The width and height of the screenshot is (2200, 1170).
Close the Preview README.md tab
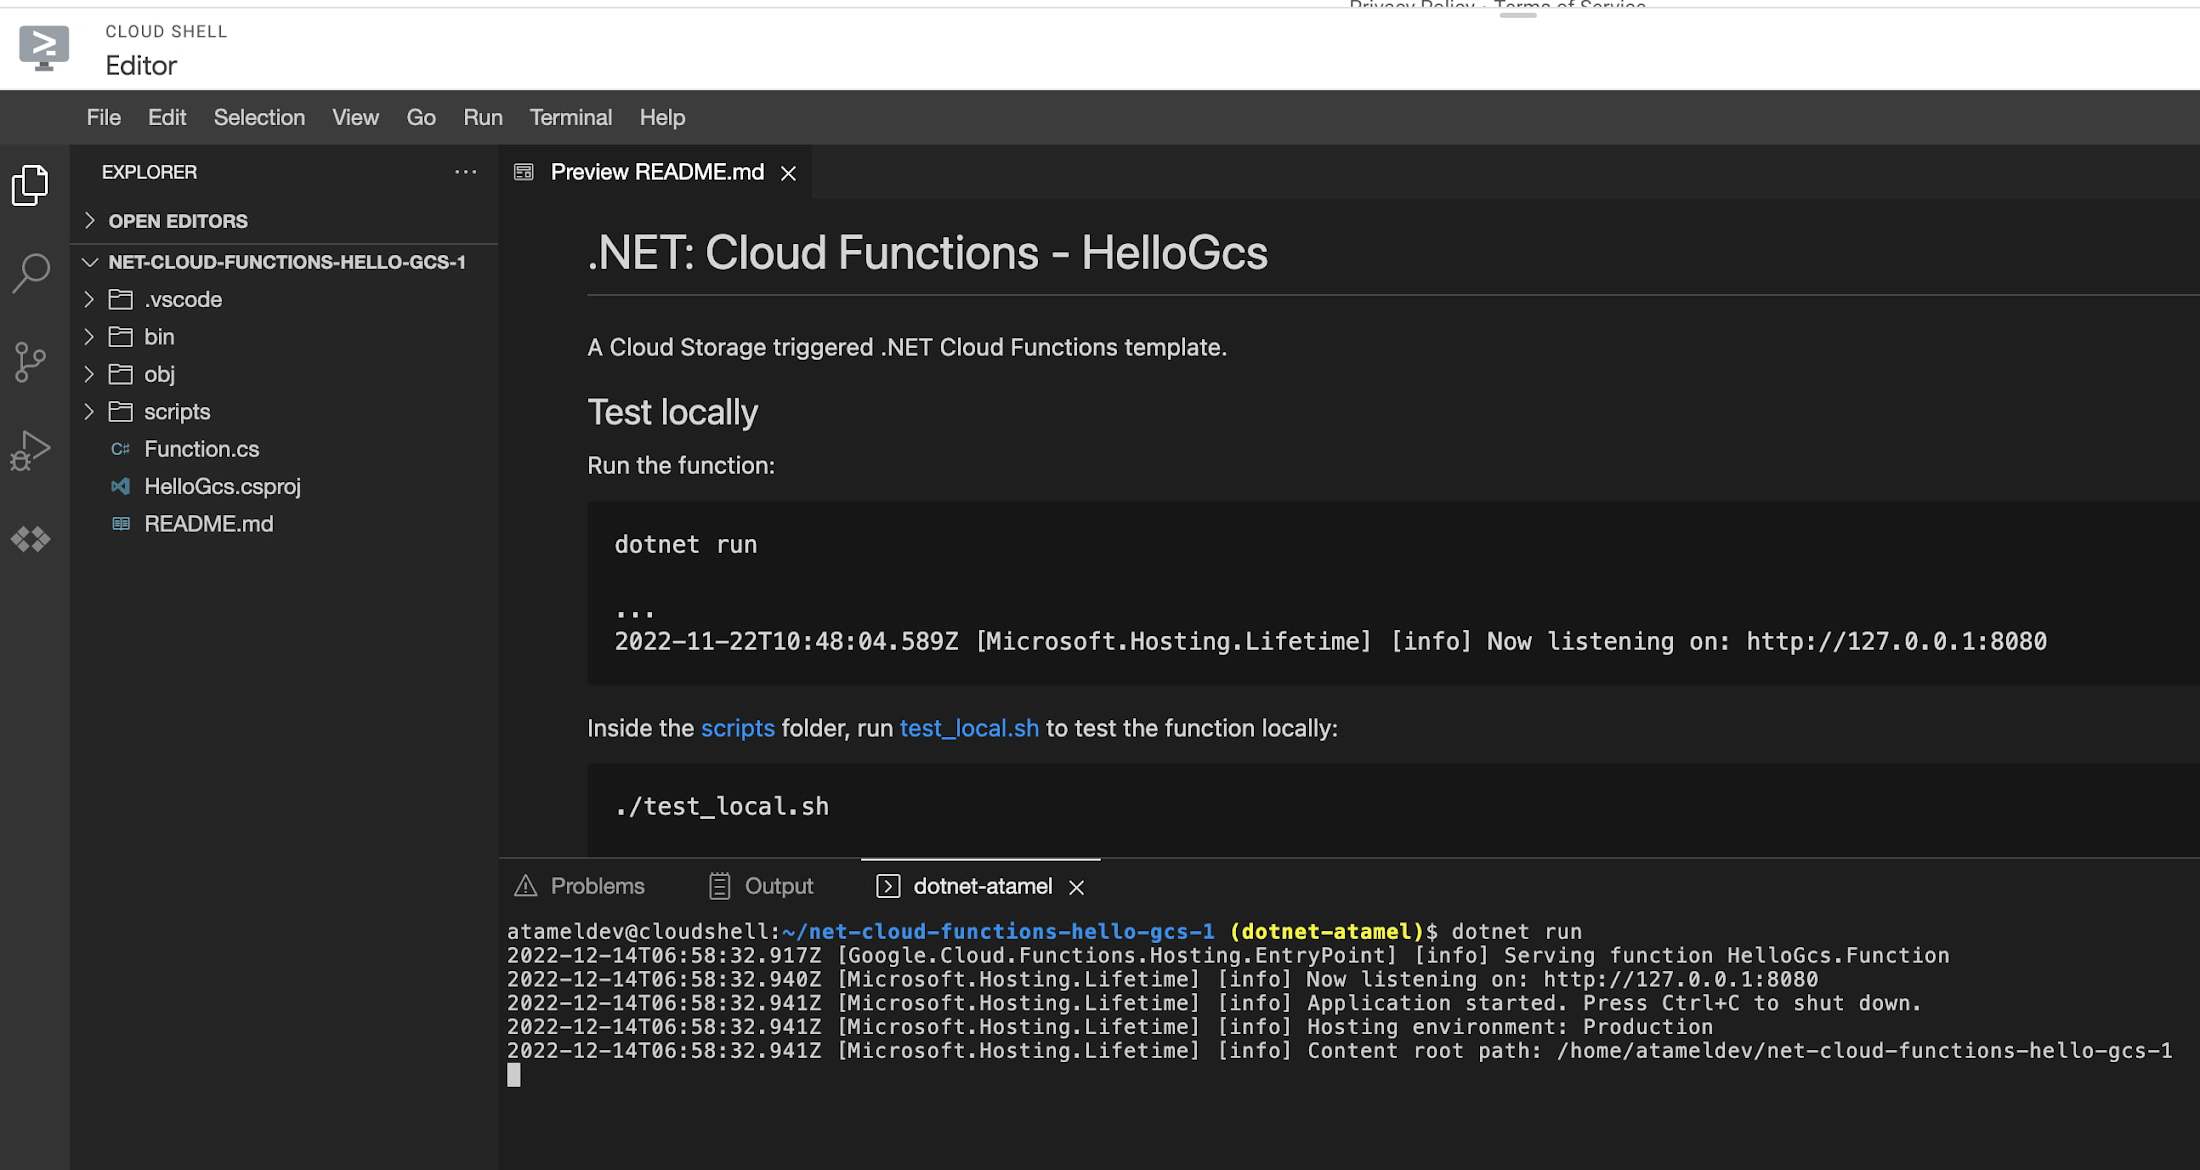(790, 172)
